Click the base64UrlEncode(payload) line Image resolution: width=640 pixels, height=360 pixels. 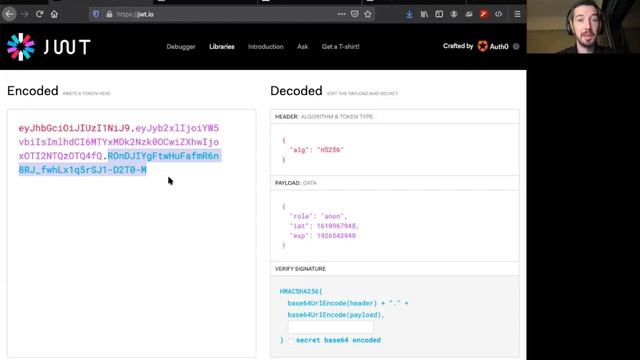coord(336,315)
